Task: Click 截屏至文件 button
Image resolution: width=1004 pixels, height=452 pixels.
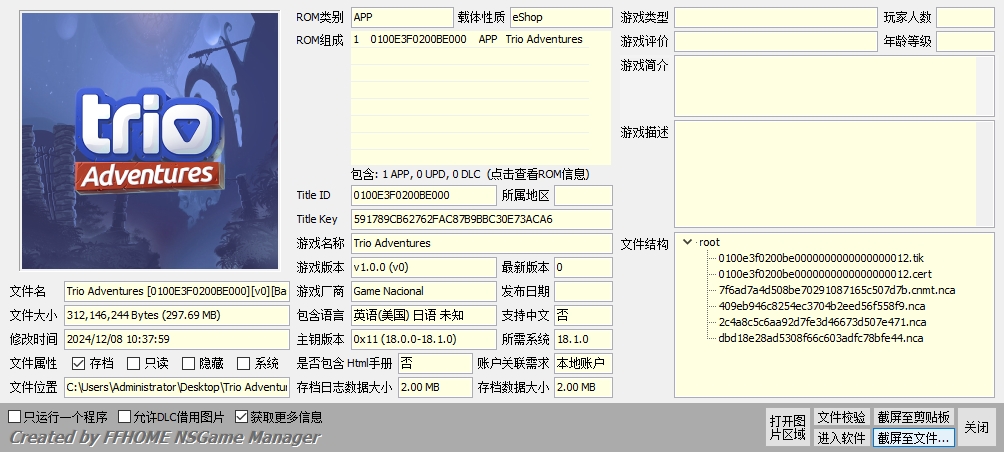Action: tap(914, 437)
